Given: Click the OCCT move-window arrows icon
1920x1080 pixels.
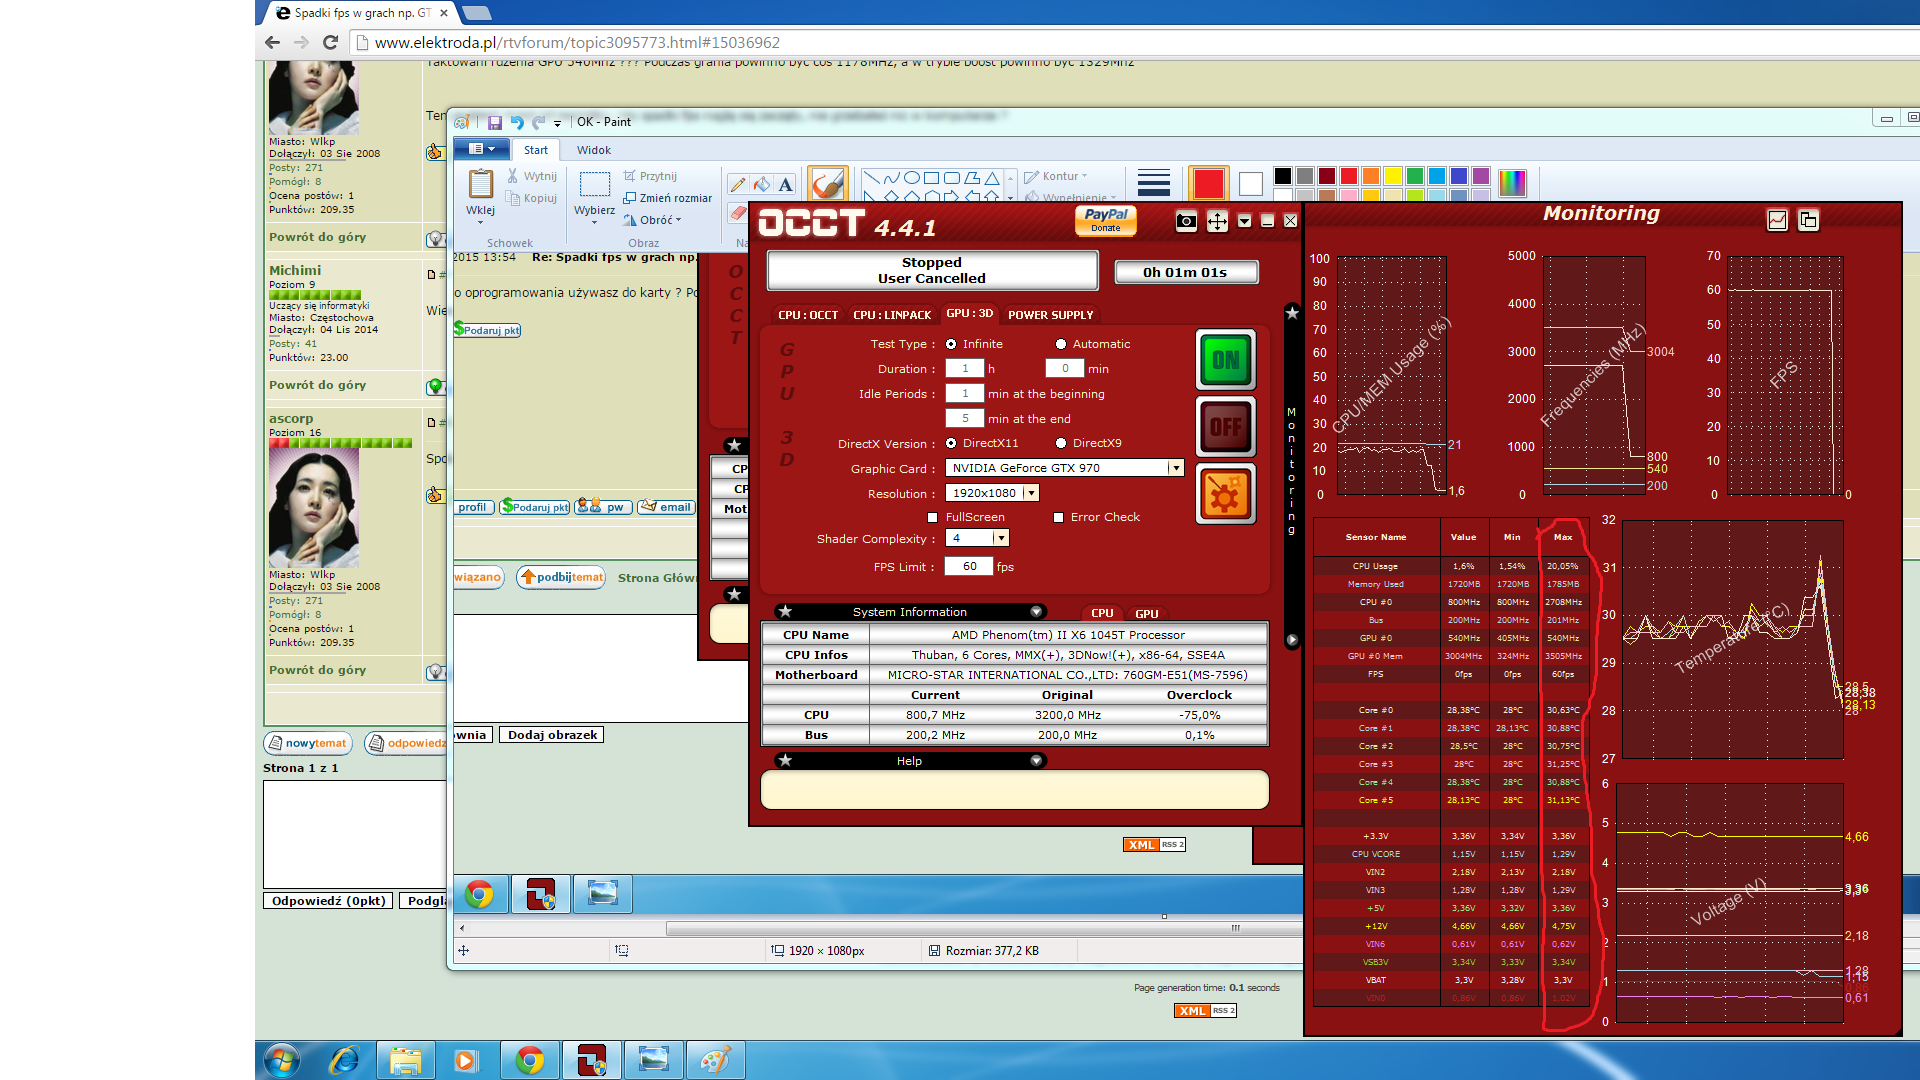Looking at the screenshot, I should (1217, 221).
